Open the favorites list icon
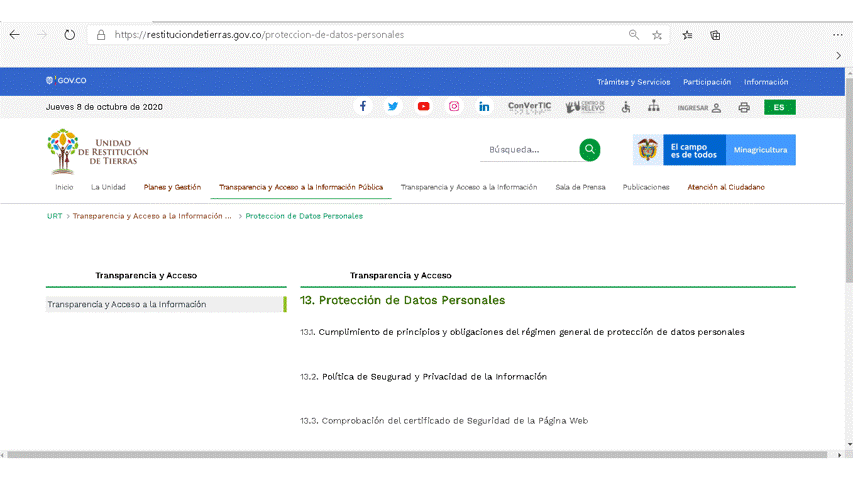 click(688, 35)
